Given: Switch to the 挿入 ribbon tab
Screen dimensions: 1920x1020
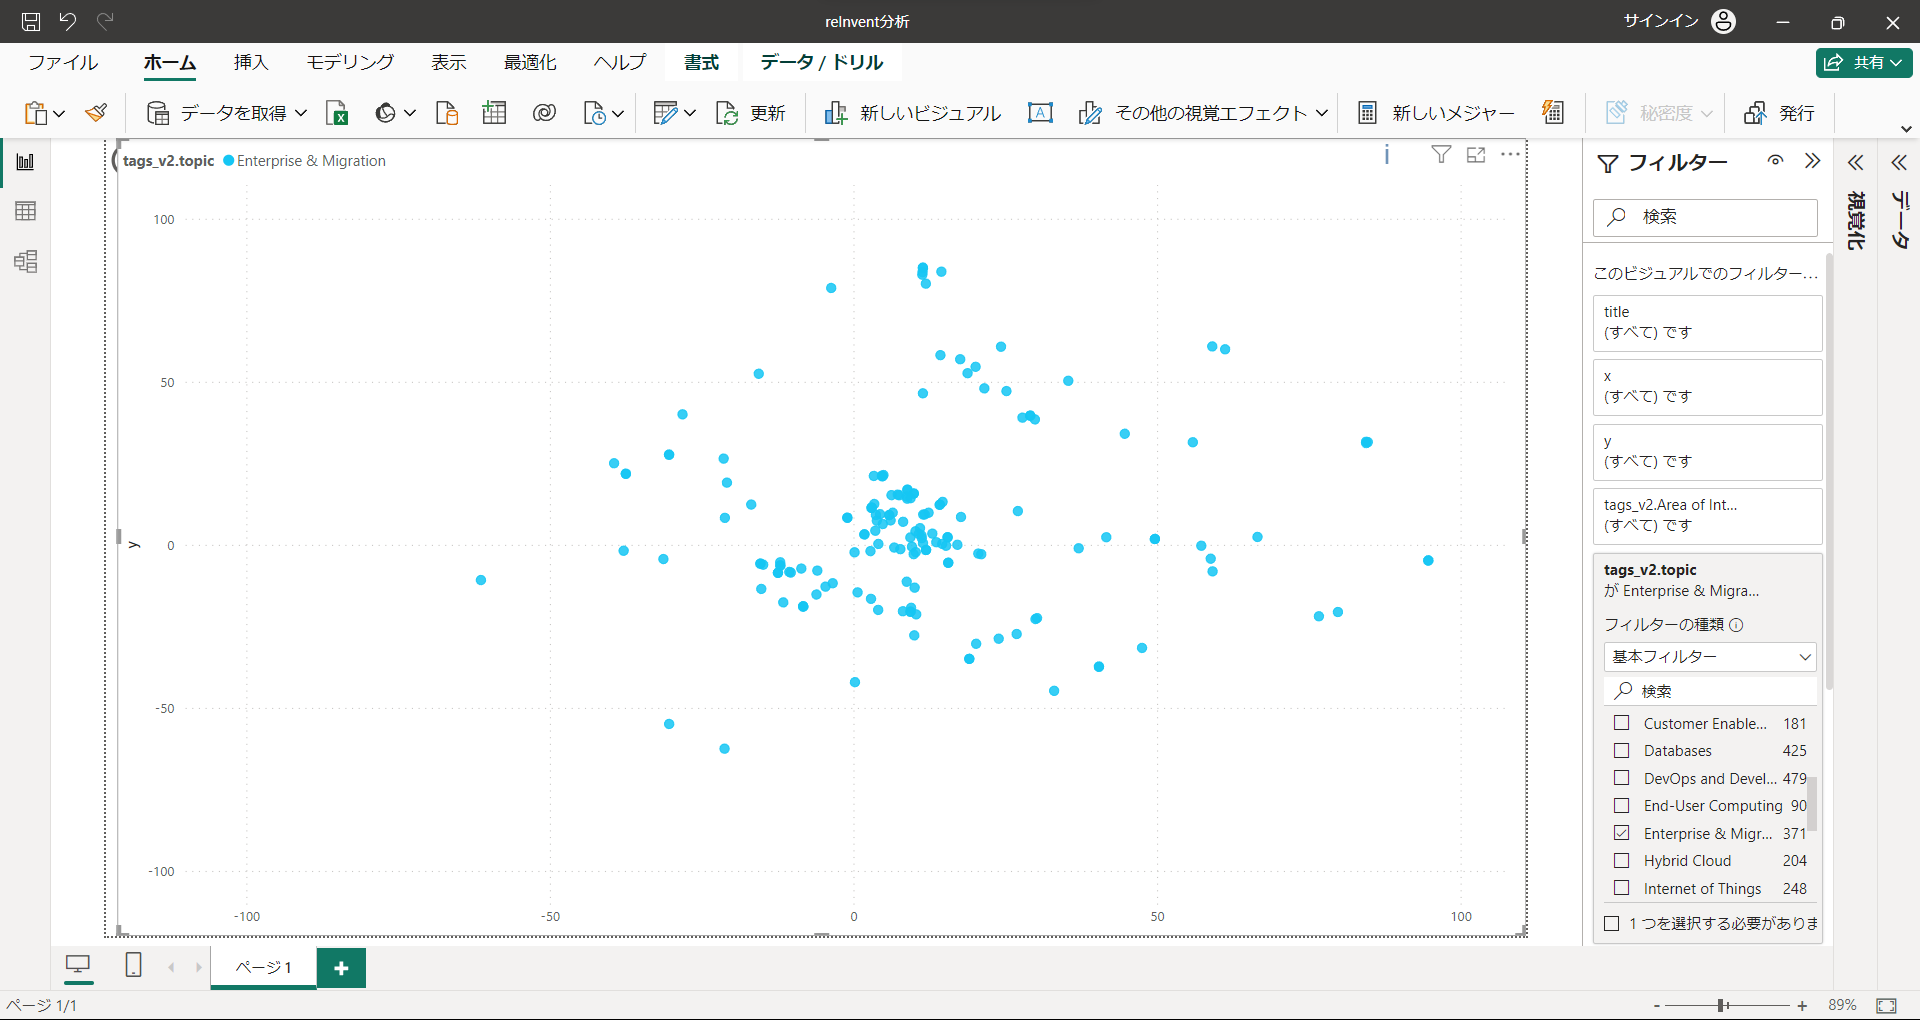Looking at the screenshot, I should [x=251, y=62].
